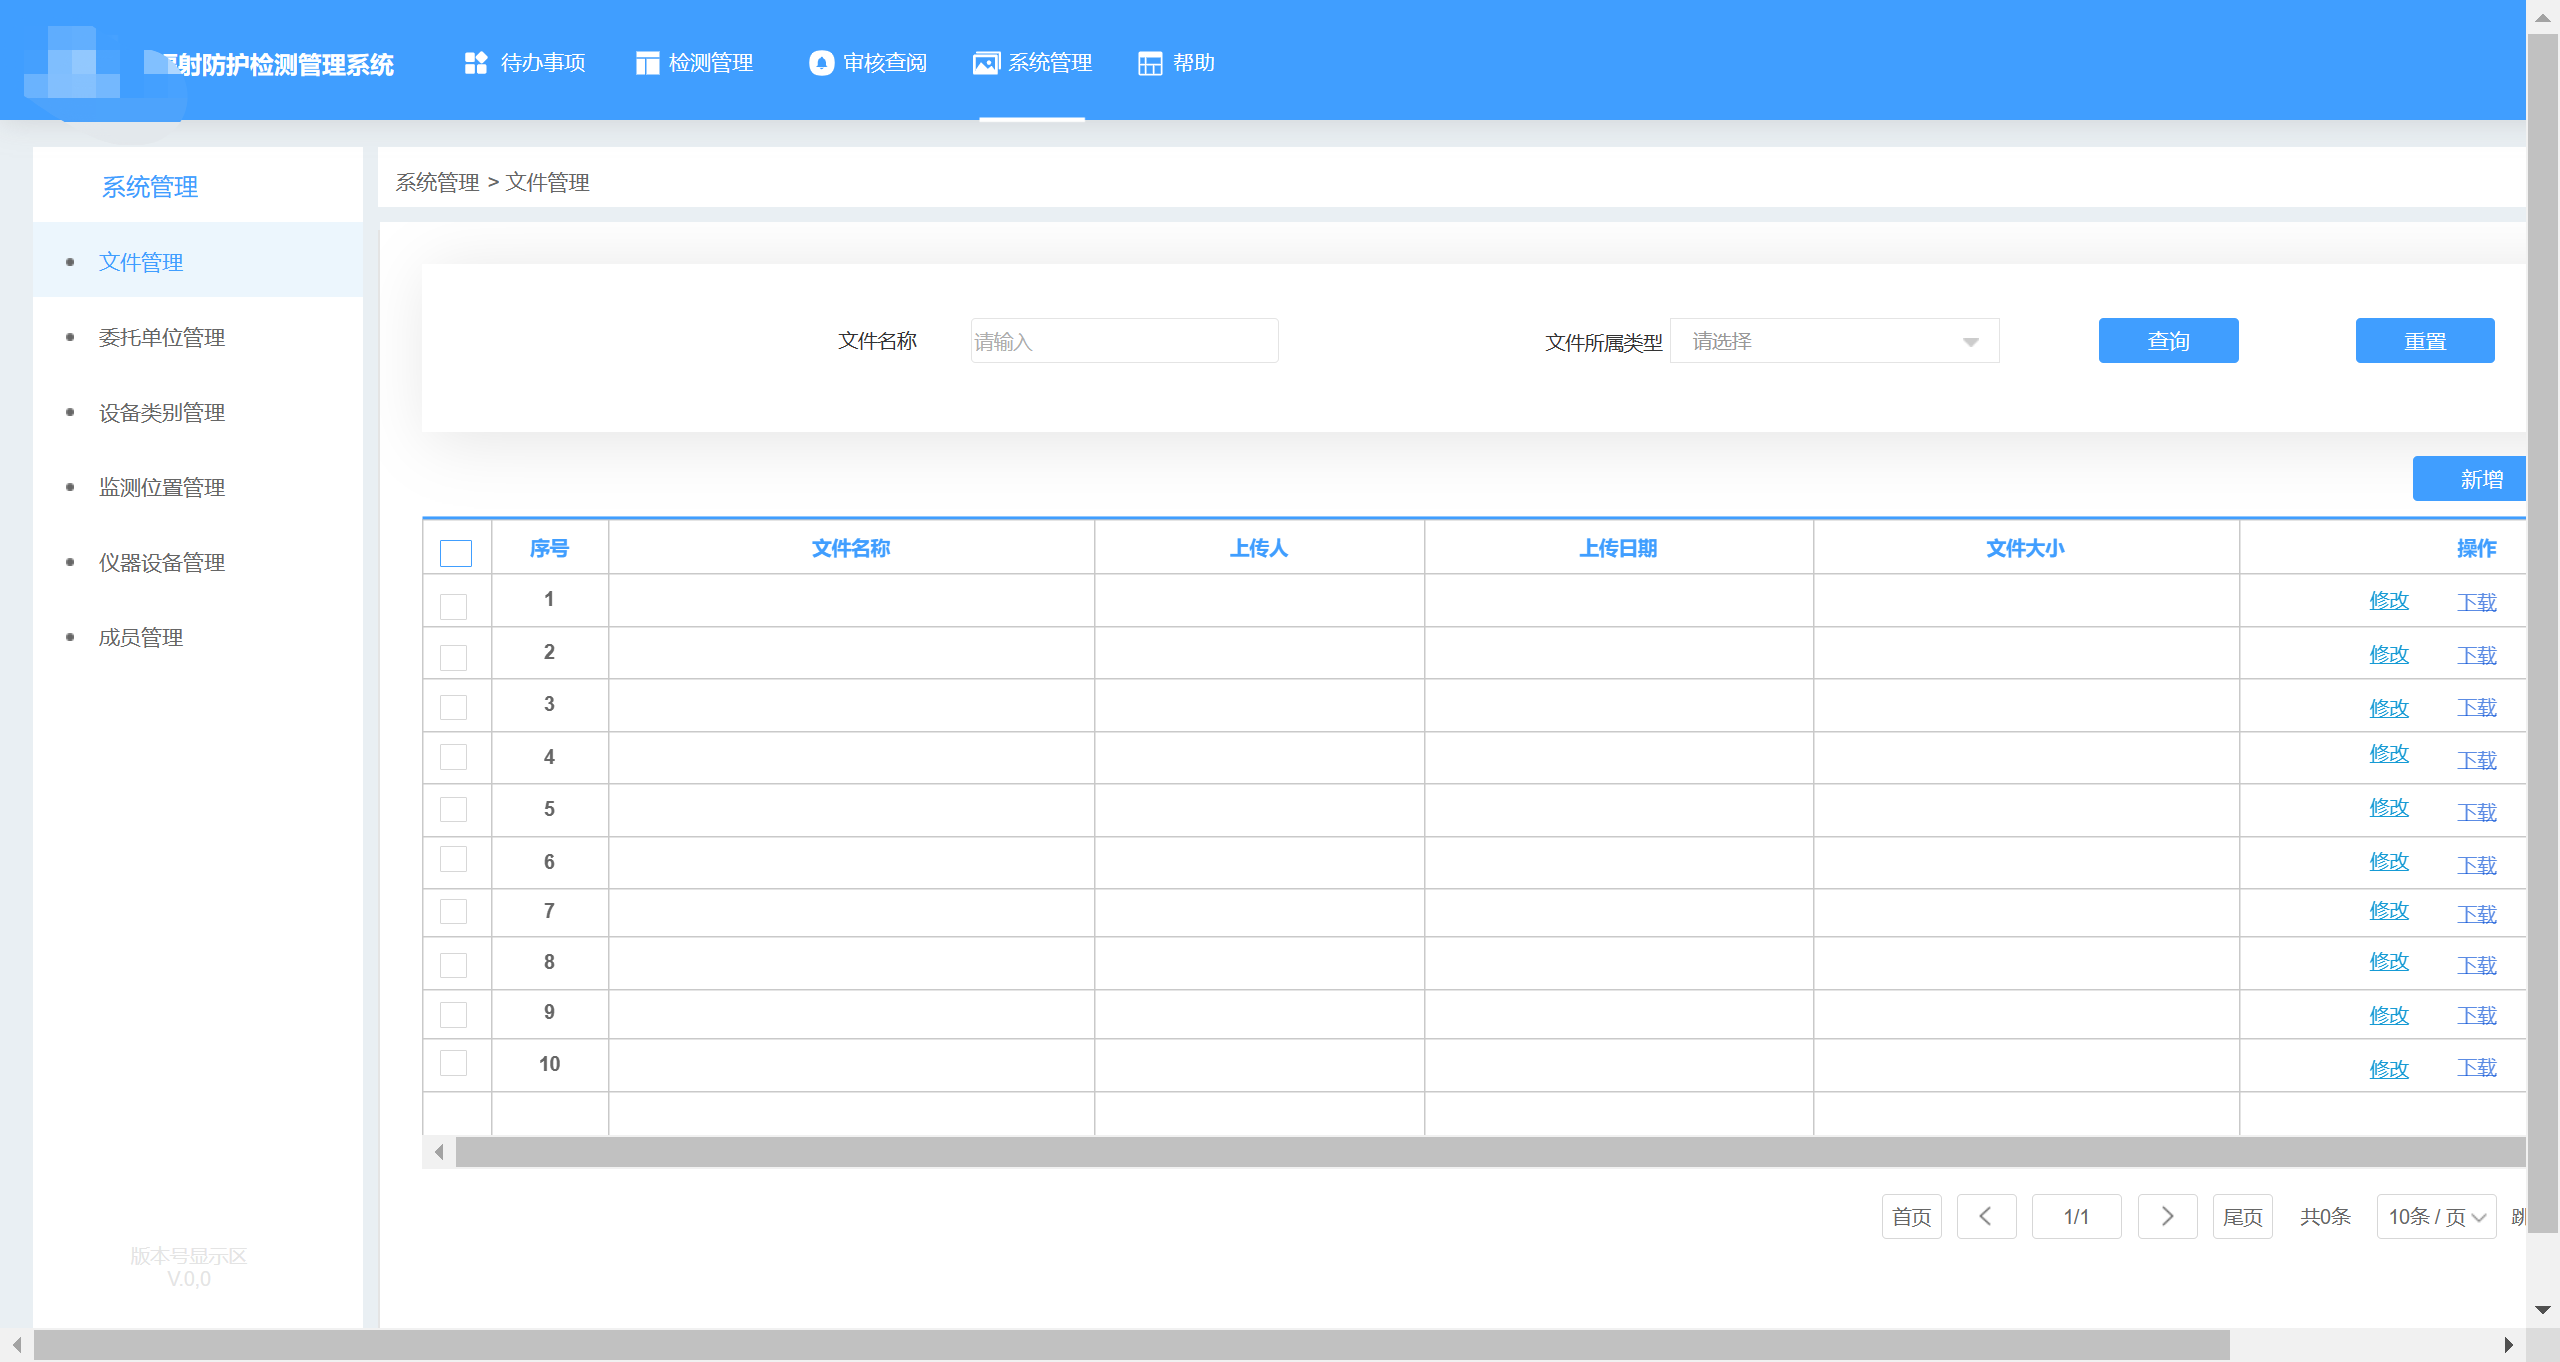
Task: Click page scrollbar down arrow
Action: [2543, 1309]
